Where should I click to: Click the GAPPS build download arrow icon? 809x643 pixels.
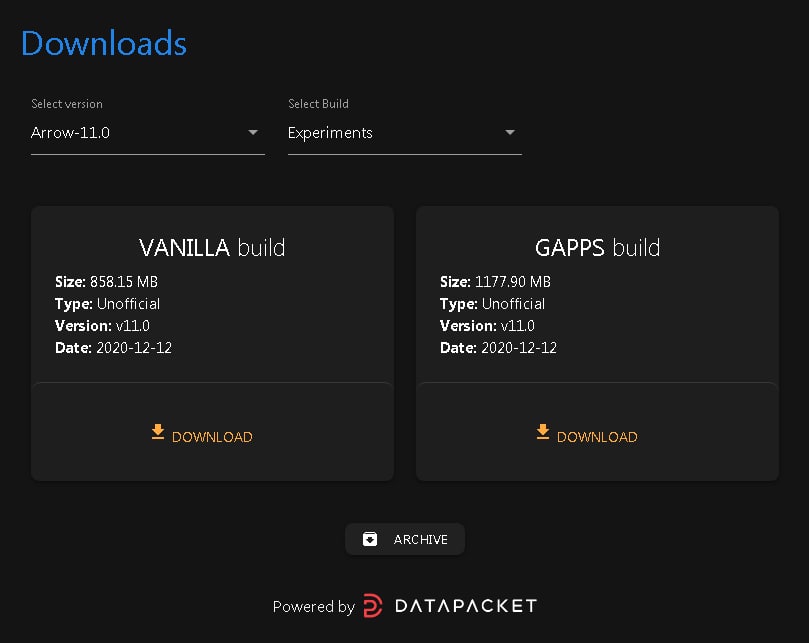tap(543, 432)
